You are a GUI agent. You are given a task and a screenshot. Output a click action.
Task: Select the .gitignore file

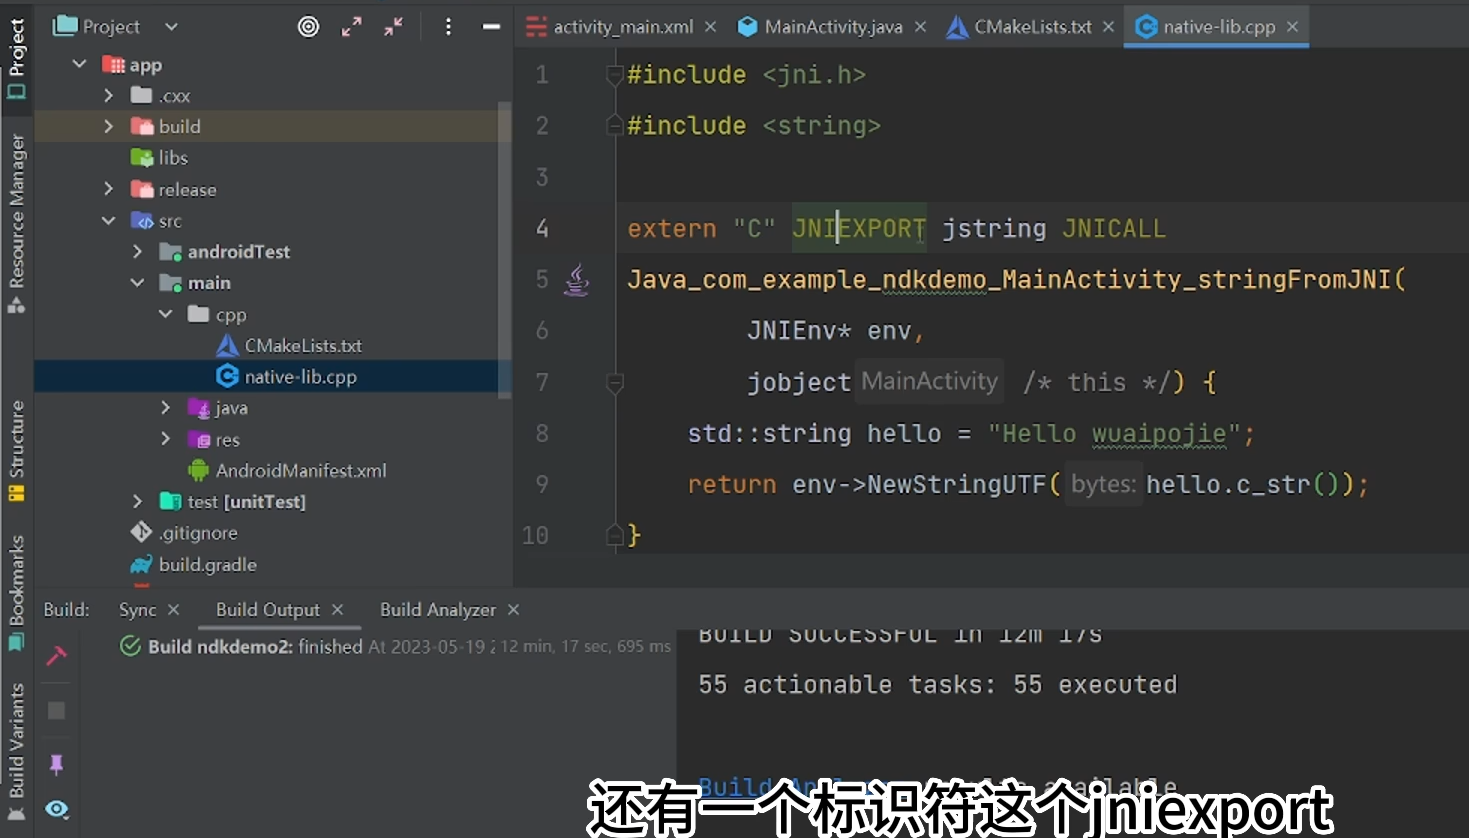click(x=185, y=532)
